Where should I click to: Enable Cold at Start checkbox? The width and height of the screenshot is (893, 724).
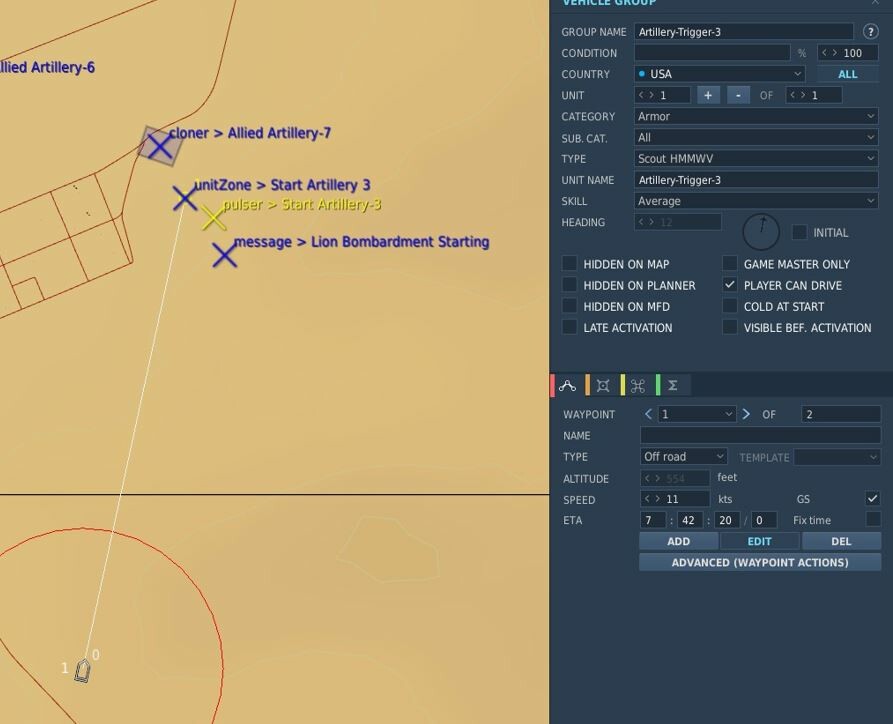pyautogui.click(x=730, y=306)
